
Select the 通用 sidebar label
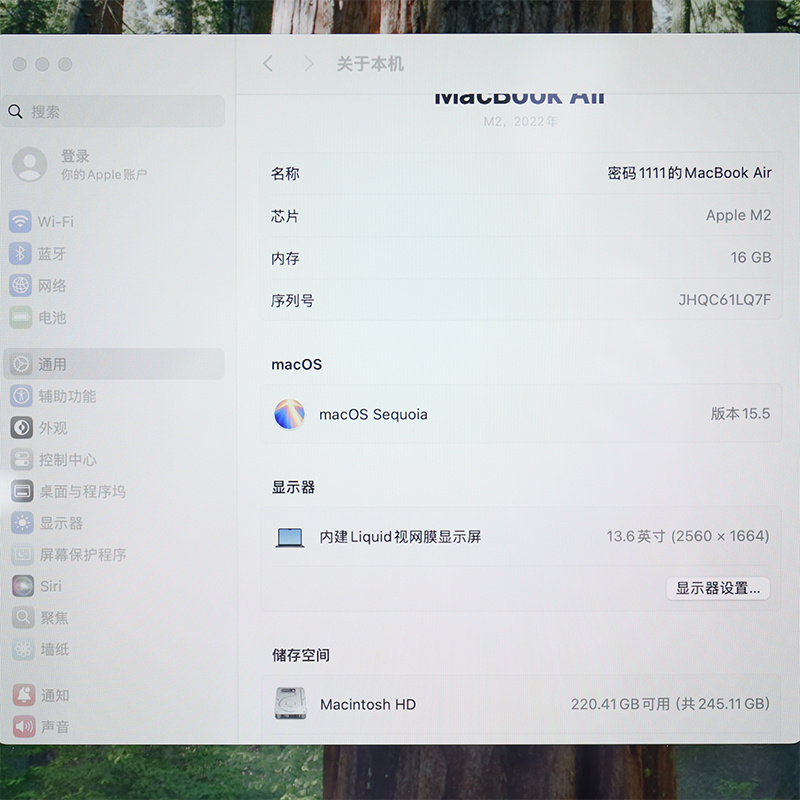click(x=52, y=364)
